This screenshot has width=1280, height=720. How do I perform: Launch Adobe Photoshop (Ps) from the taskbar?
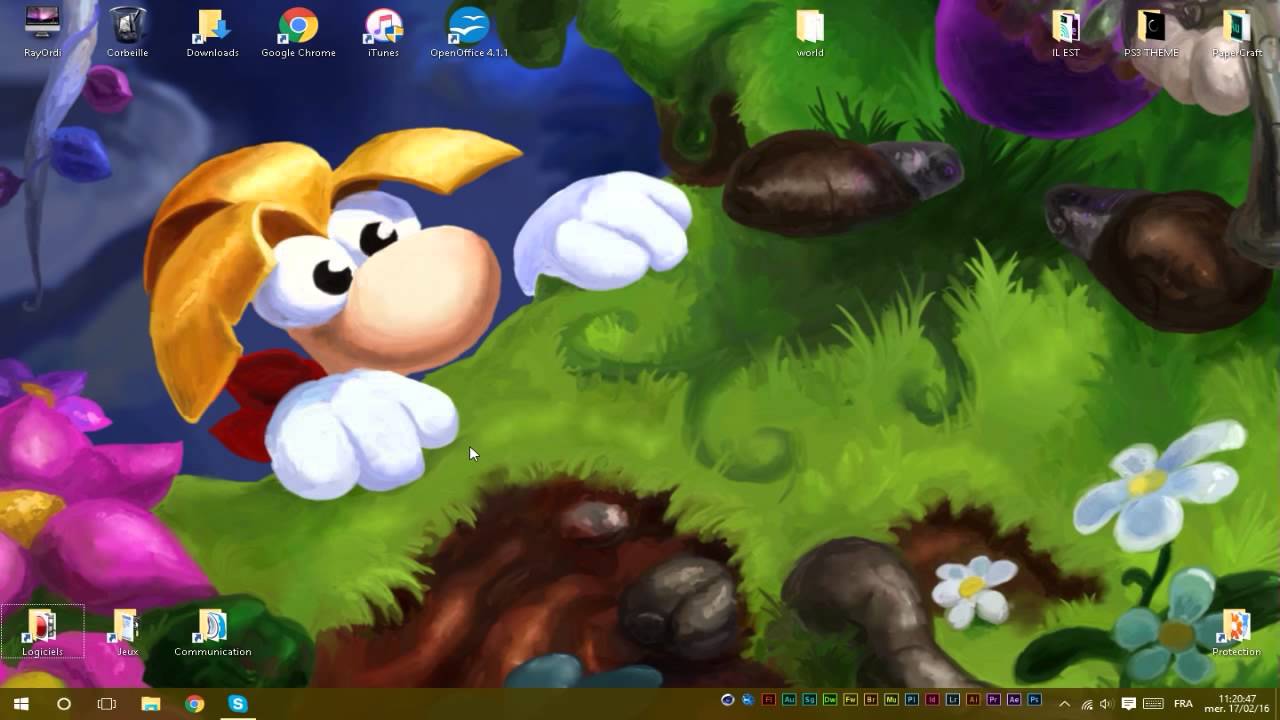1035,700
